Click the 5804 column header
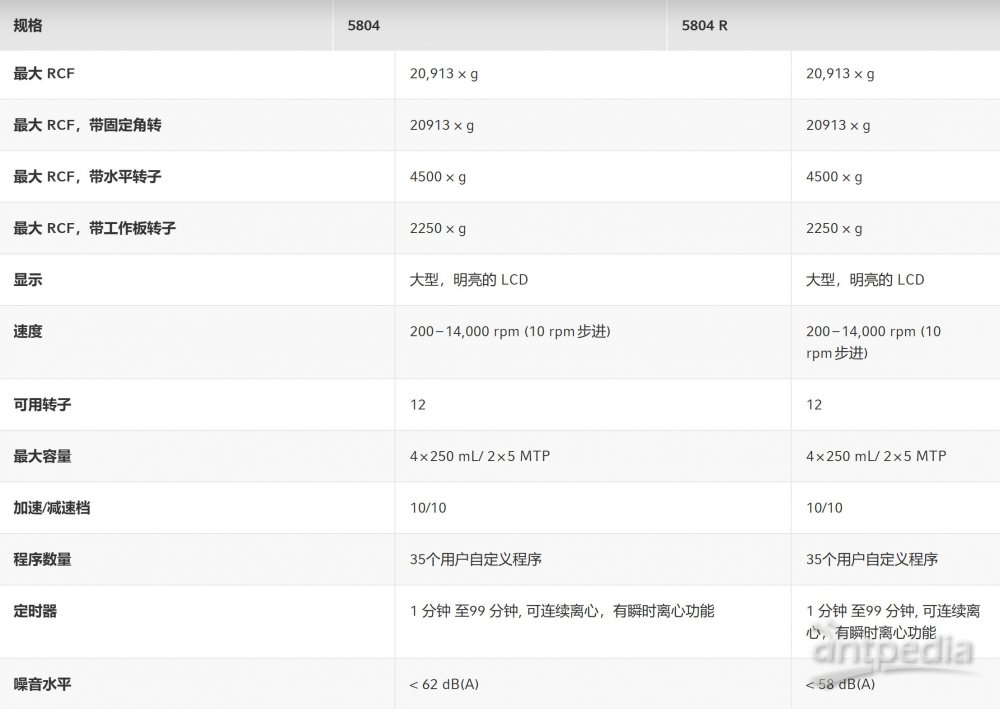The width and height of the screenshot is (1000, 709). tap(363, 25)
